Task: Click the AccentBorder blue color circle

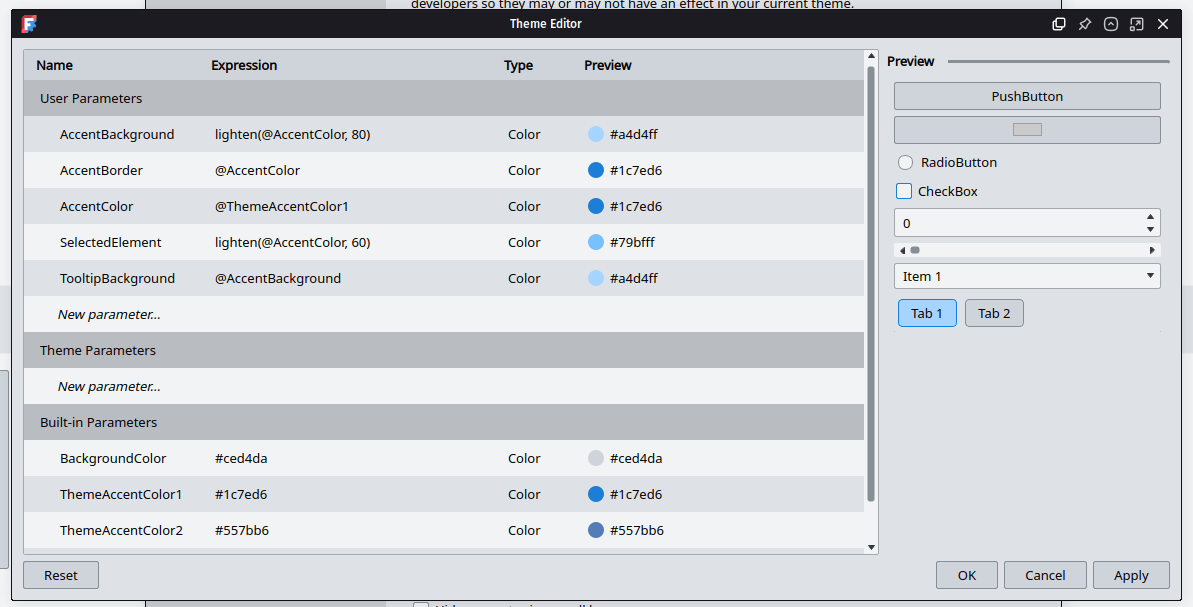Action: click(596, 170)
